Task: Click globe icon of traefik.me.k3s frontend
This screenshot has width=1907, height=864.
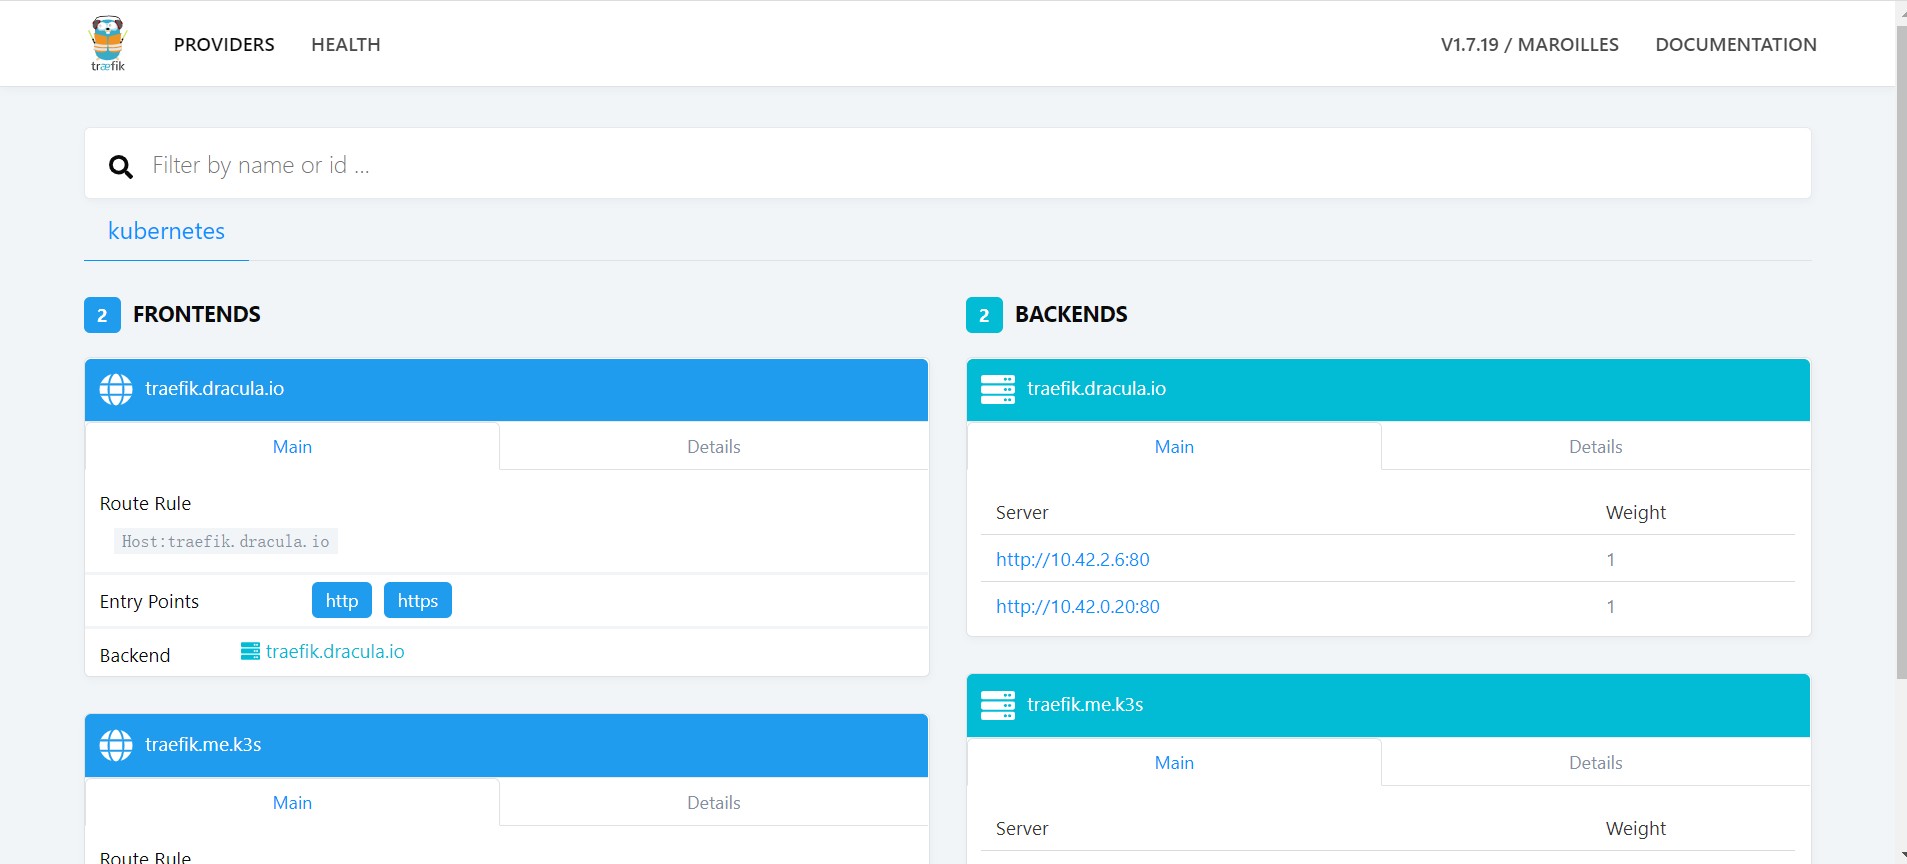Action: tap(116, 745)
